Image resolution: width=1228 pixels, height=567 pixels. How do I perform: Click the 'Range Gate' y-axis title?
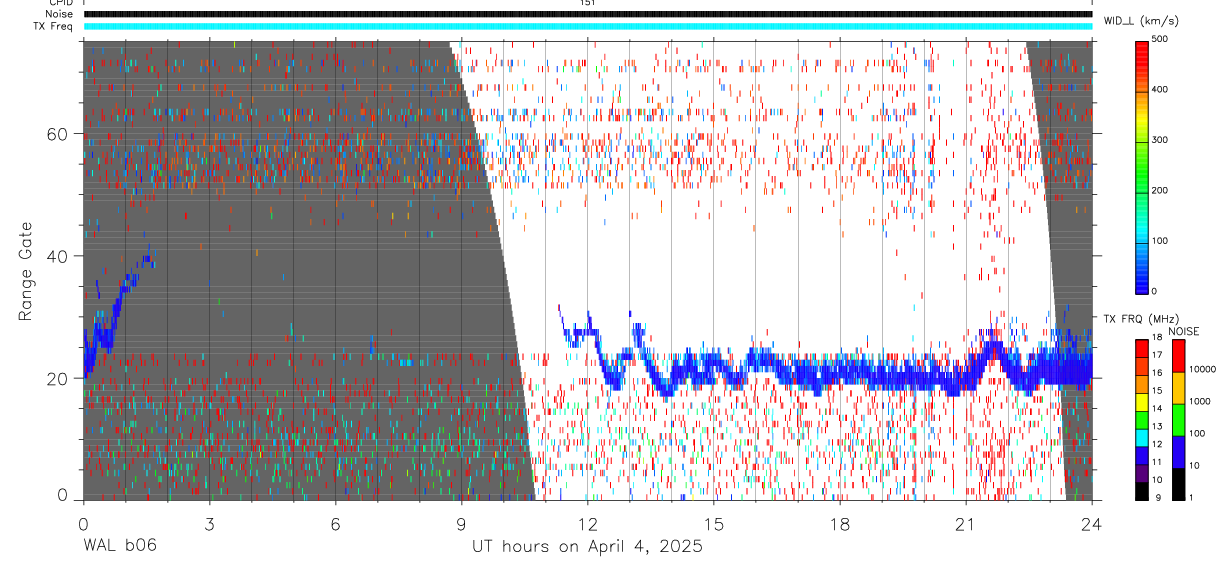(x=25, y=270)
